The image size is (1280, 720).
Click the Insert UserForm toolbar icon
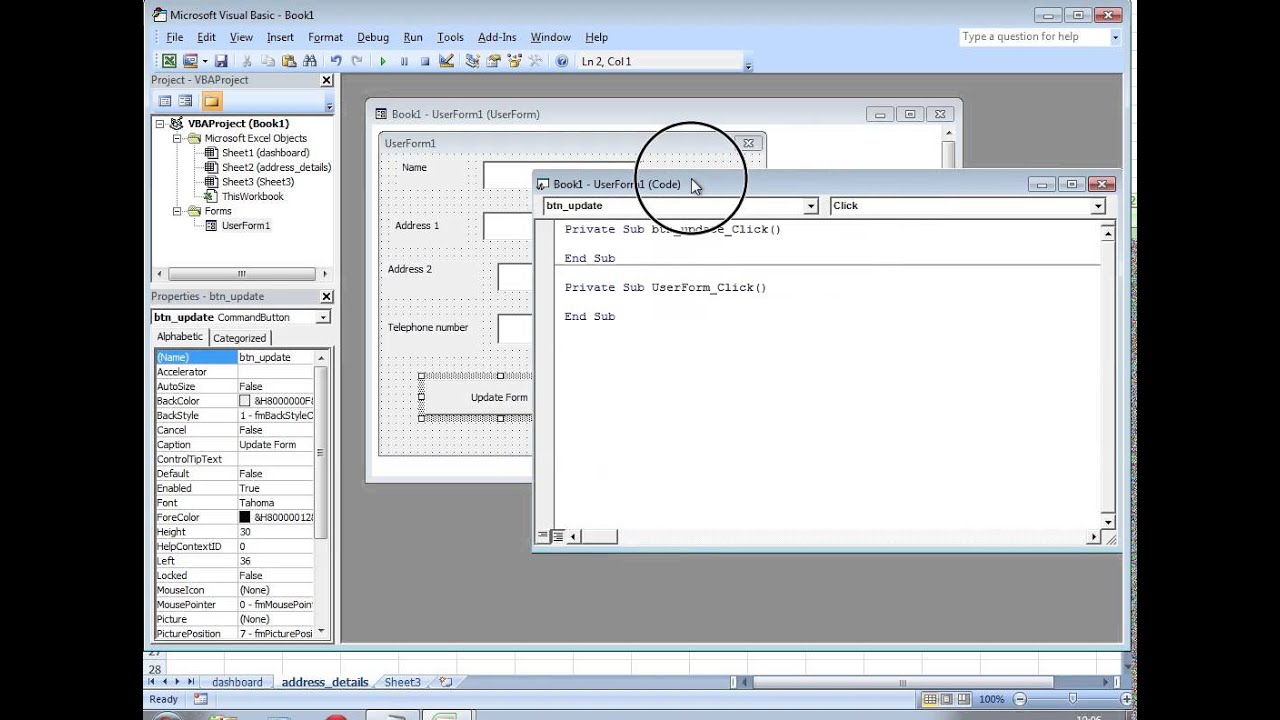(x=189, y=61)
